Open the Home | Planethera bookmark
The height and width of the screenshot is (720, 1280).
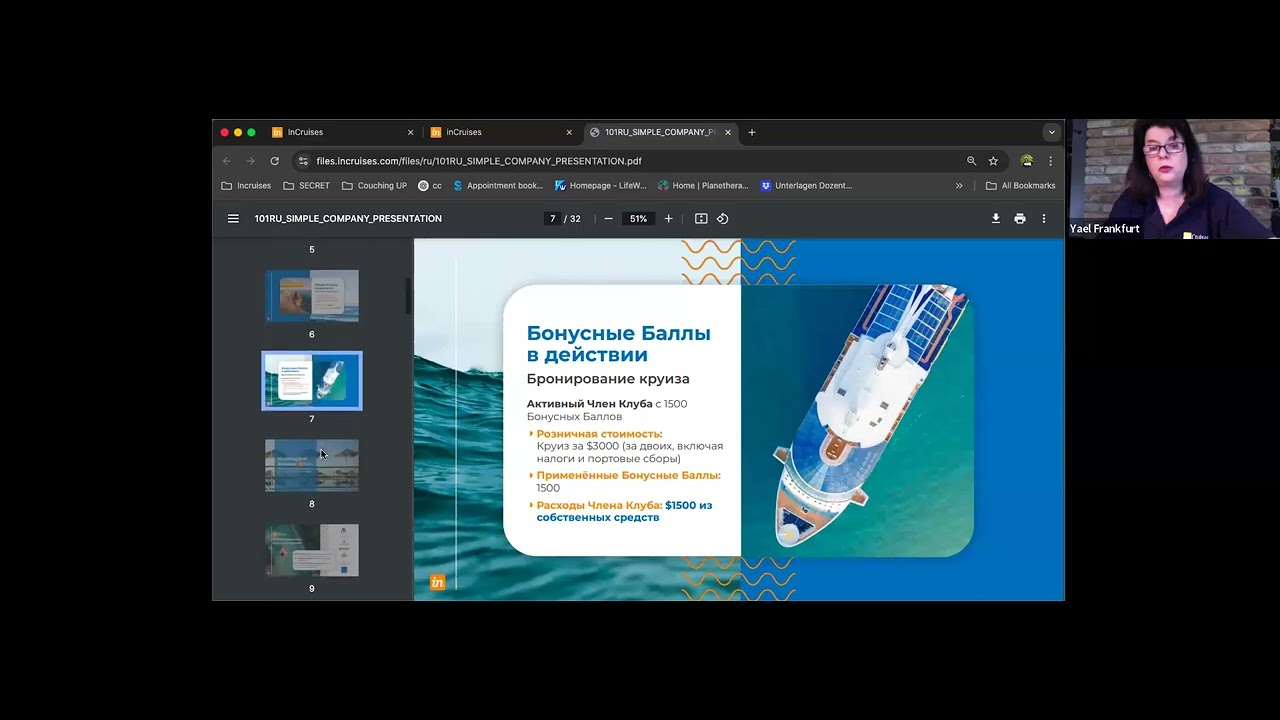703,186
